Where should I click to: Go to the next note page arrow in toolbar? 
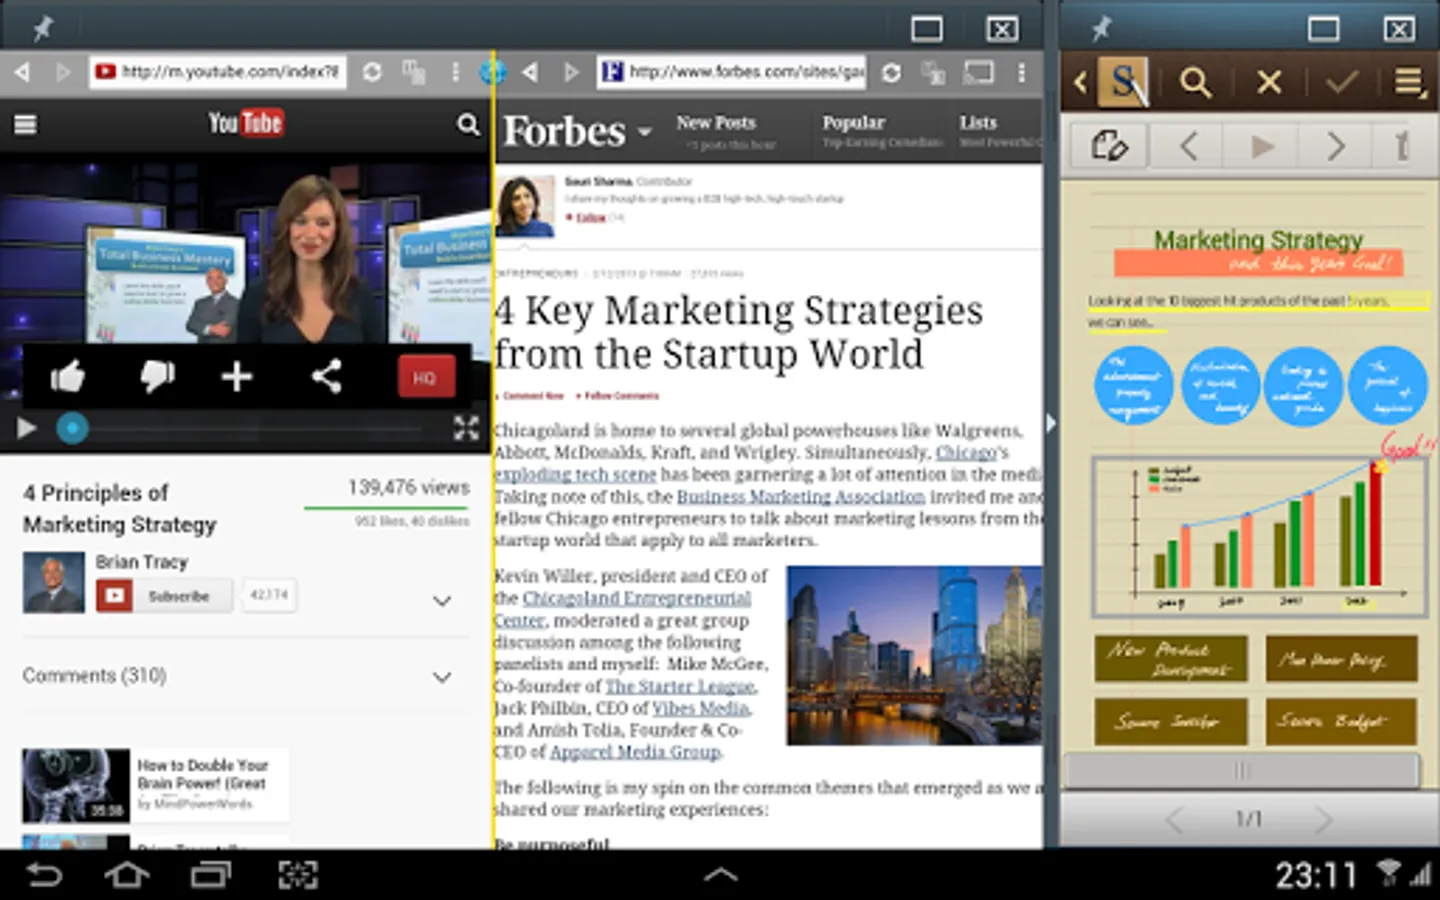(x=1335, y=147)
